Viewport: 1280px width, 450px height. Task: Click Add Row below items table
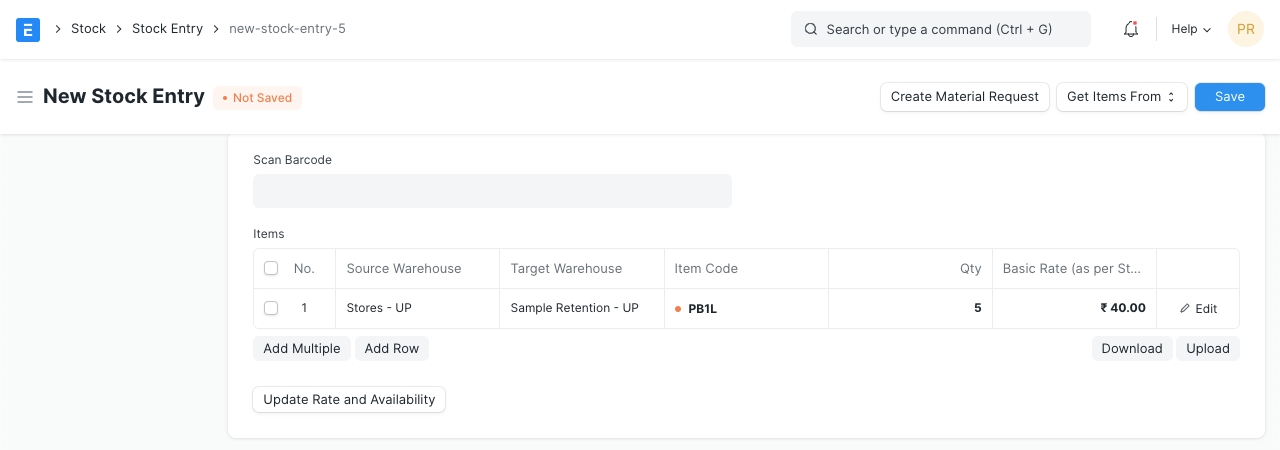click(391, 348)
